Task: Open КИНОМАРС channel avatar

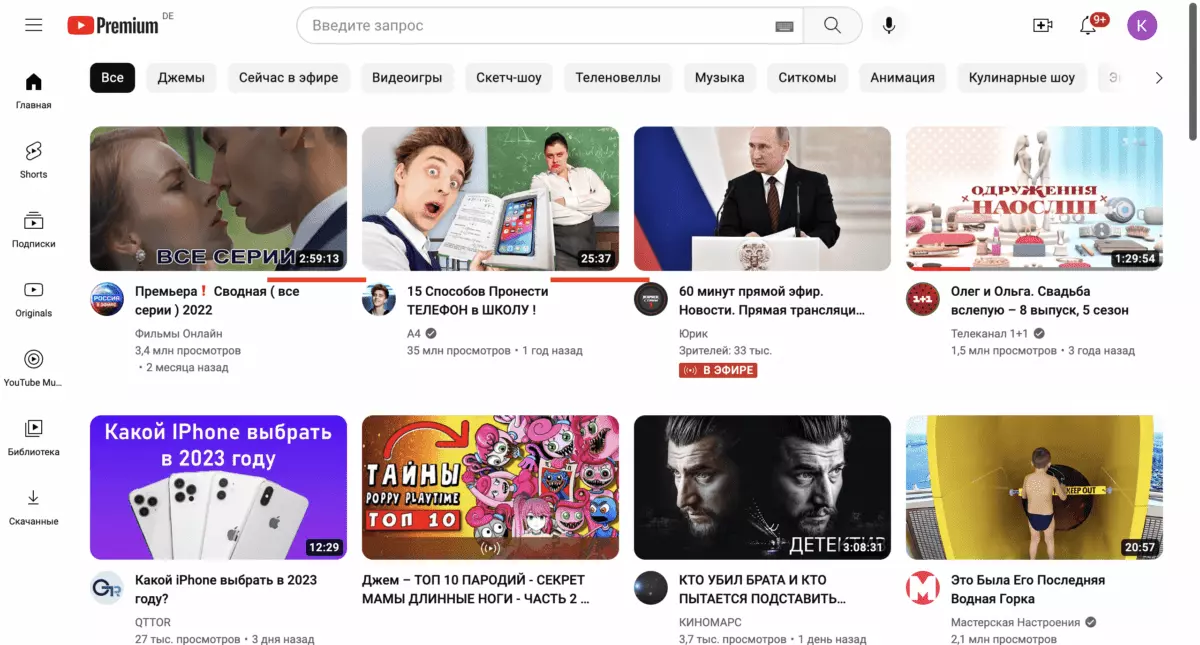Action: (x=651, y=588)
